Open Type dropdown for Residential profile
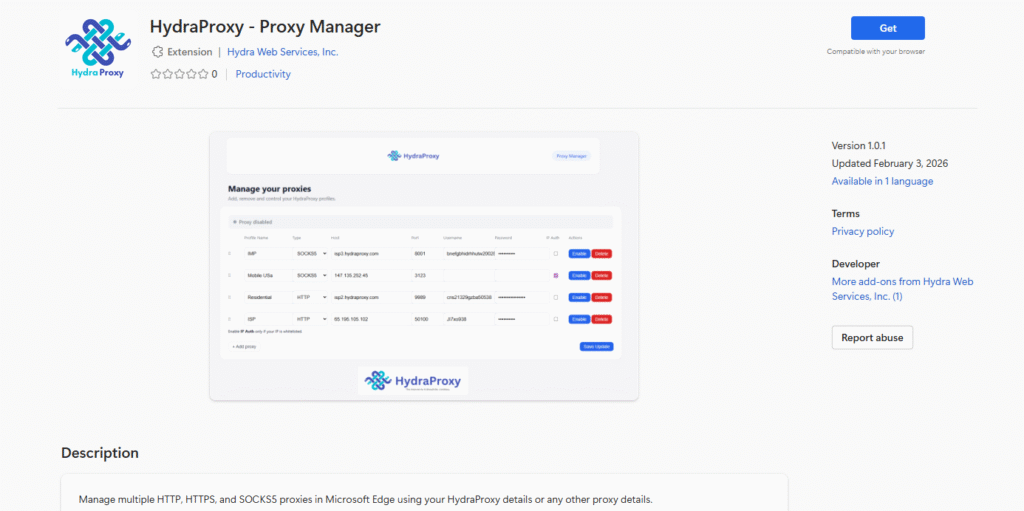The width and height of the screenshot is (1024, 511). (310, 297)
